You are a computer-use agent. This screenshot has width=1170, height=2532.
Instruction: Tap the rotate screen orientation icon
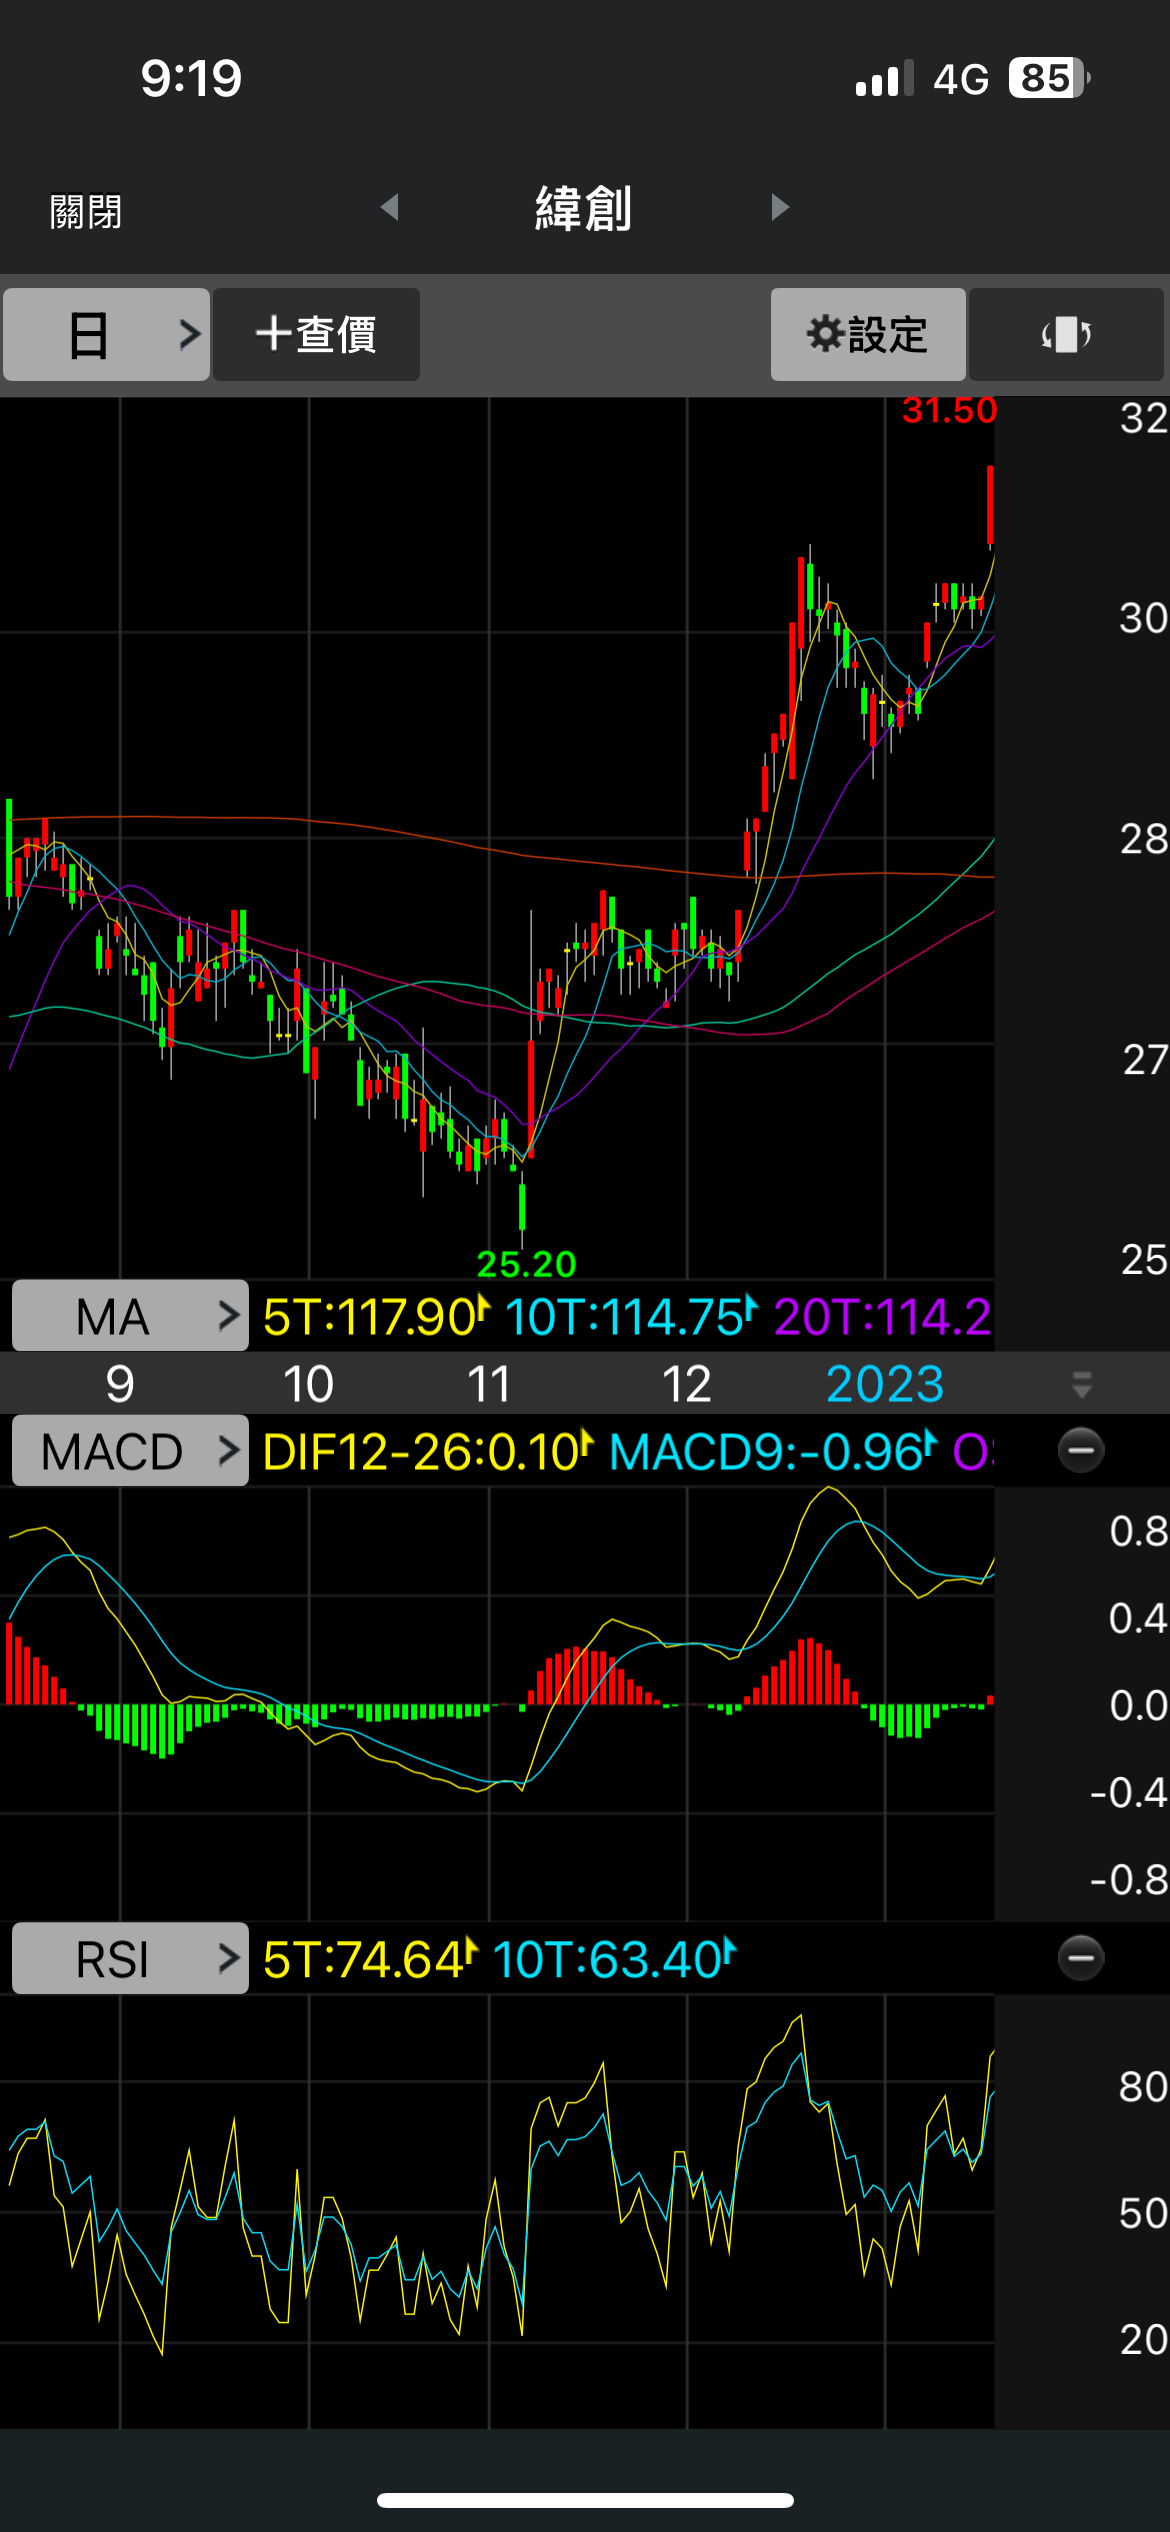click(1066, 334)
